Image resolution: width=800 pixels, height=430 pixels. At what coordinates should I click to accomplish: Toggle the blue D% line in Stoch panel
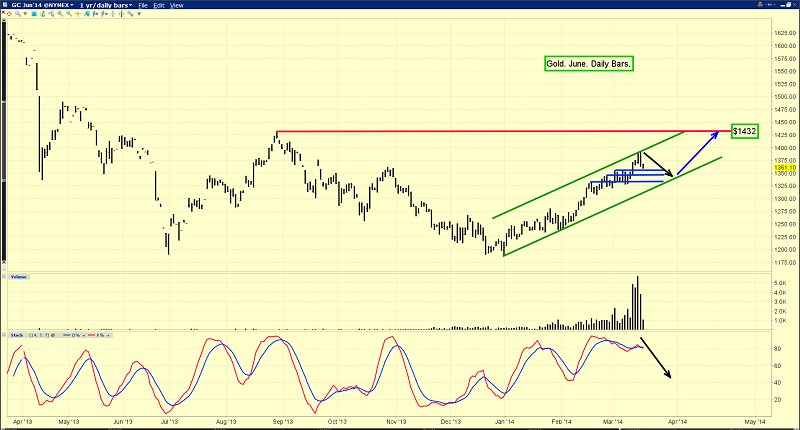(x=83, y=335)
